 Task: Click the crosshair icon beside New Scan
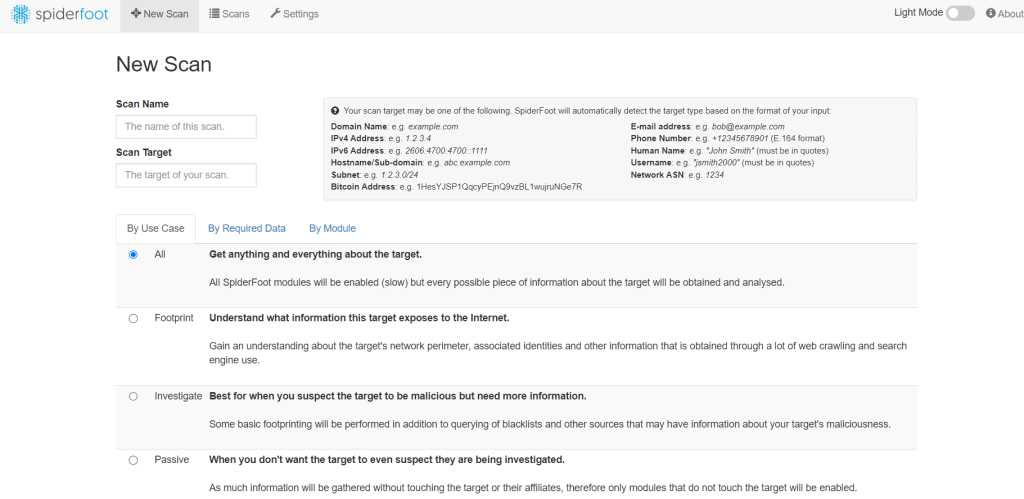(x=136, y=14)
